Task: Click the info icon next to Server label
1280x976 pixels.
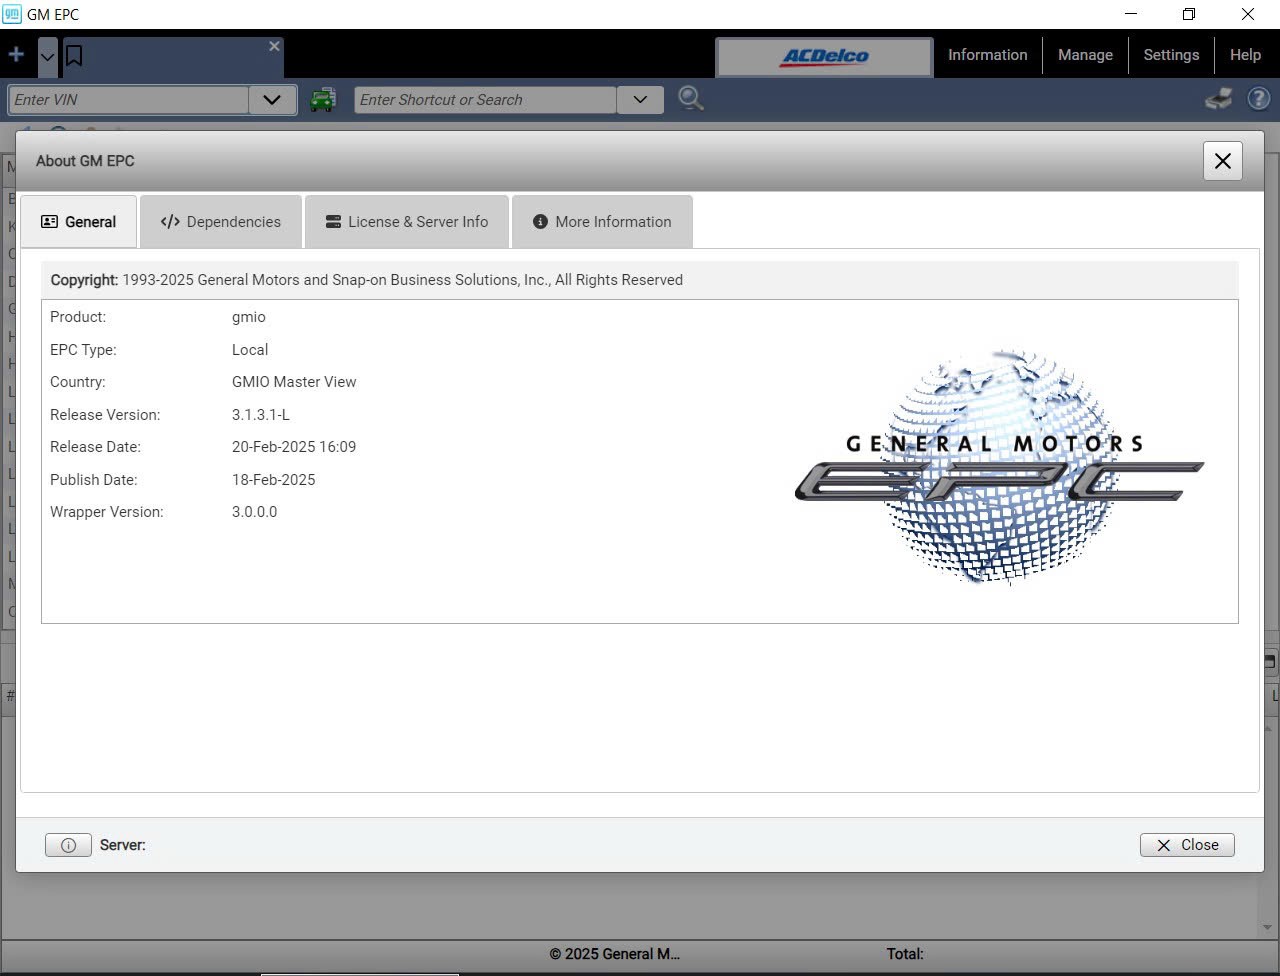Action: coord(68,845)
